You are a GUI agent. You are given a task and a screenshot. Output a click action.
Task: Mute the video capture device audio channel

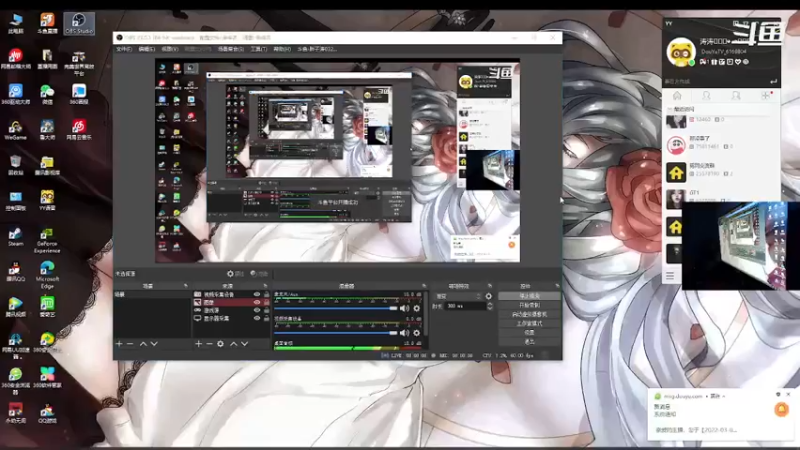(405, 333)
